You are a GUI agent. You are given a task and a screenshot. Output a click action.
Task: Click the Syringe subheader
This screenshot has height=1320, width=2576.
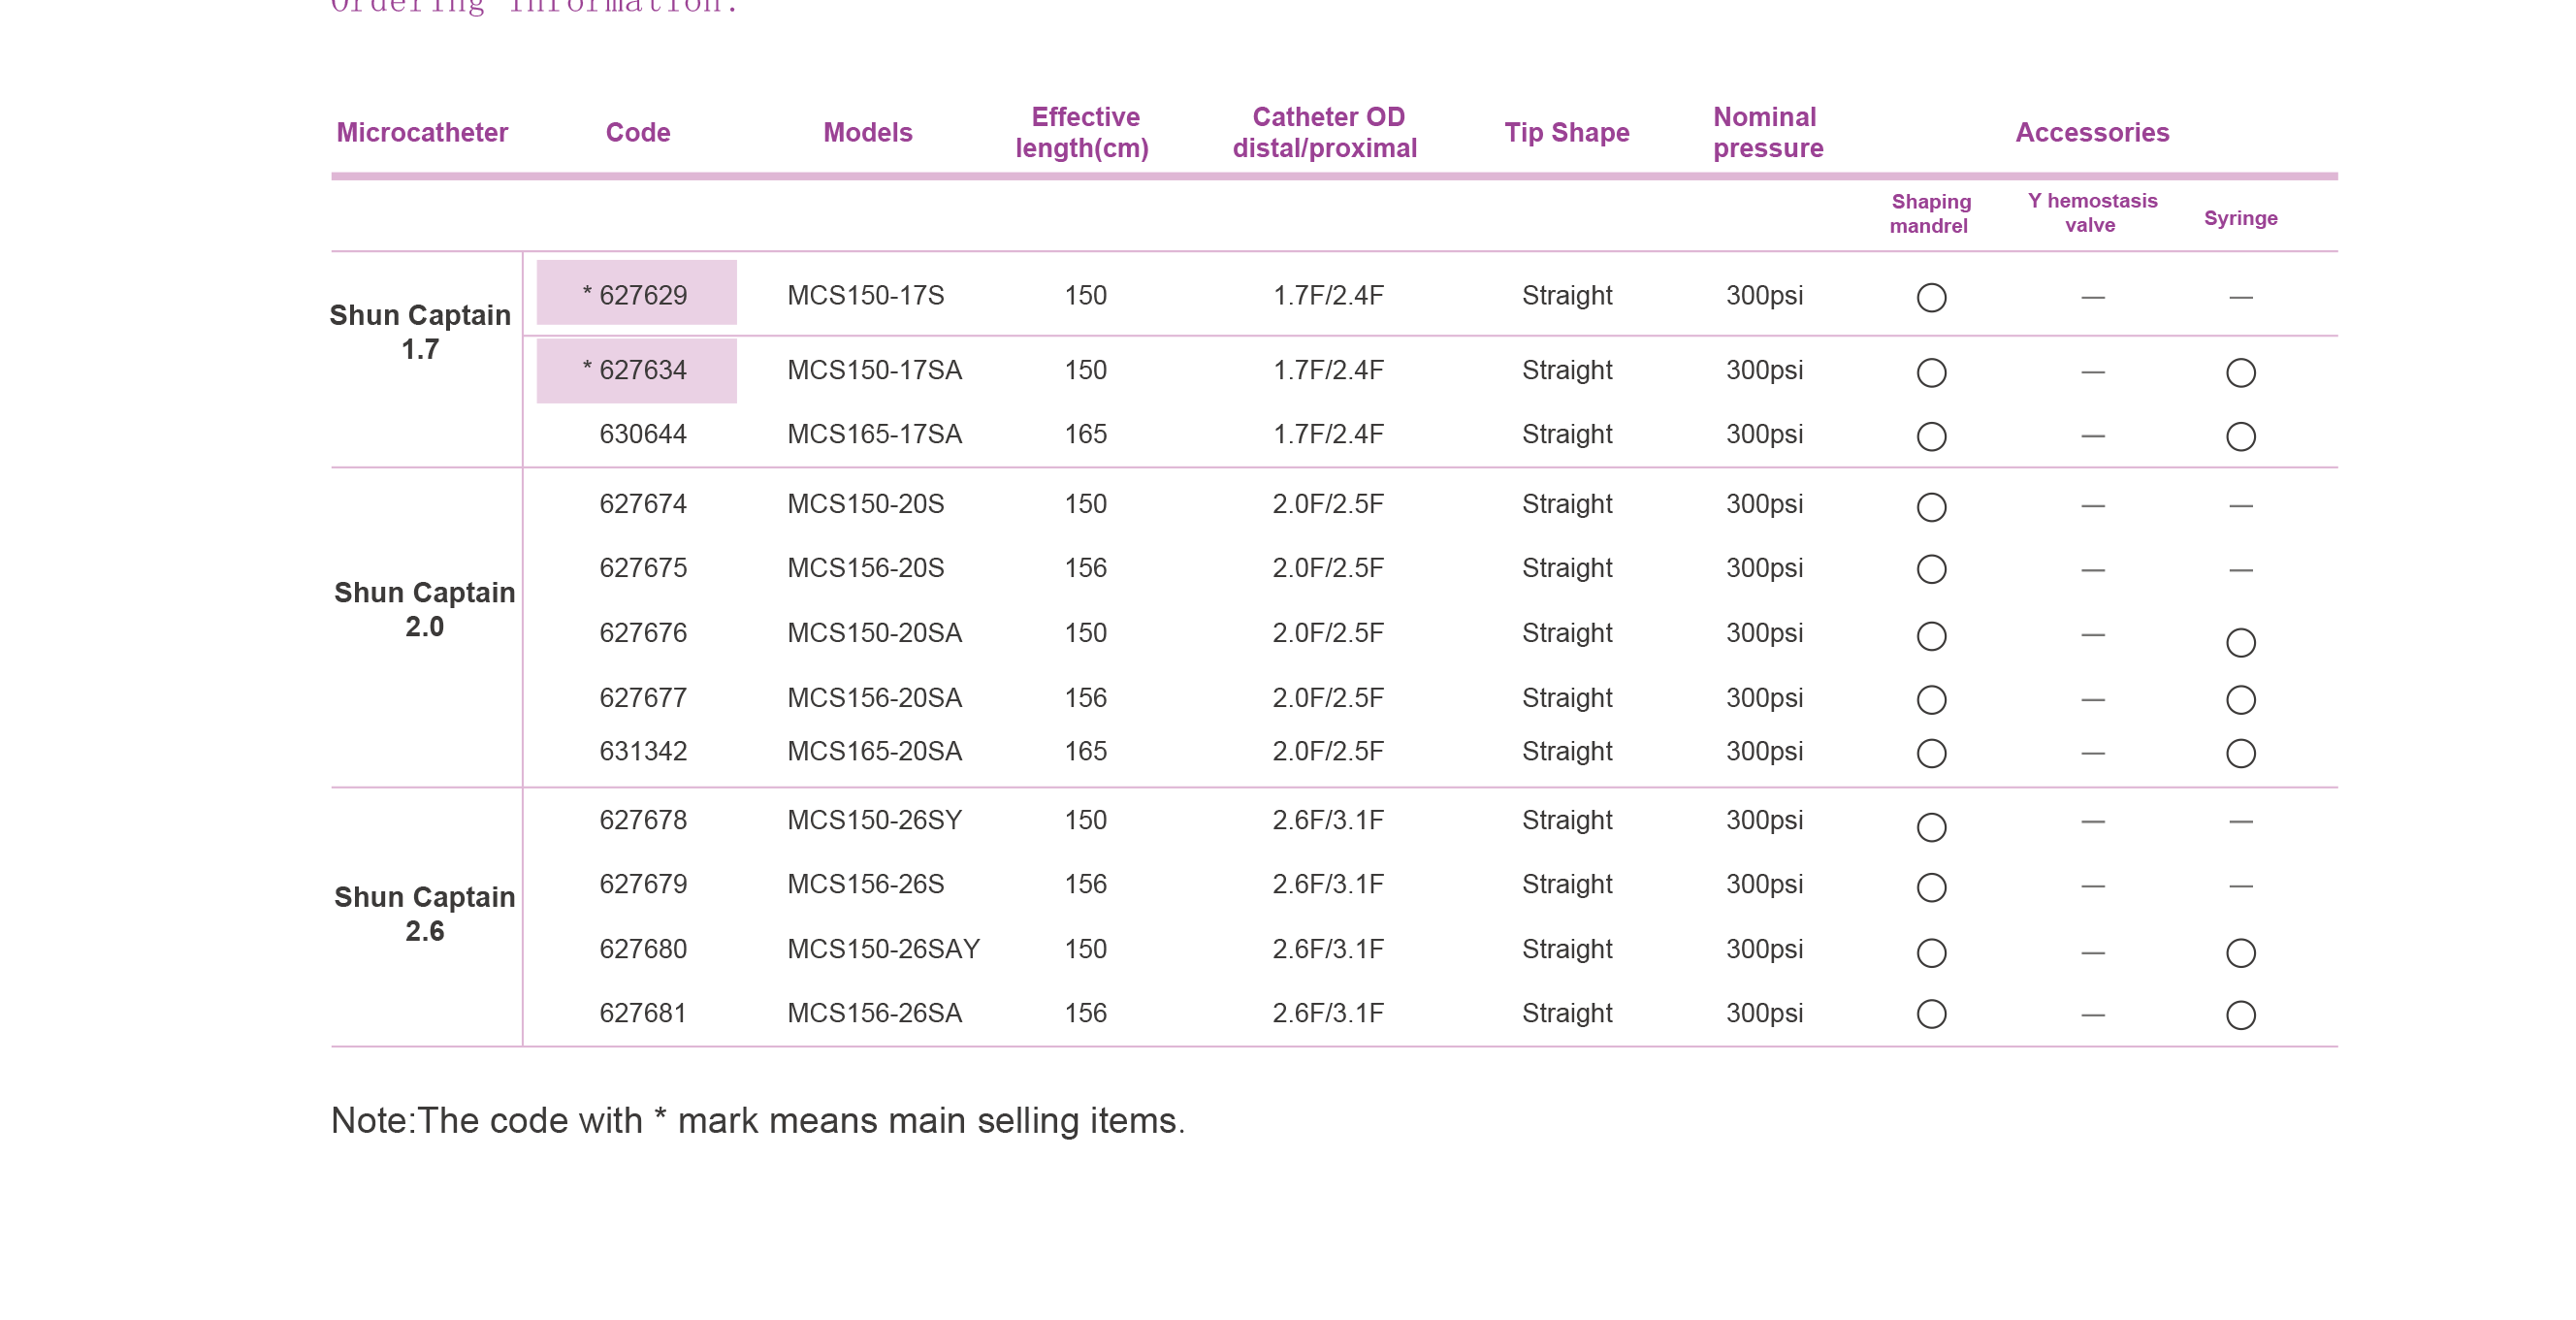2240,218
